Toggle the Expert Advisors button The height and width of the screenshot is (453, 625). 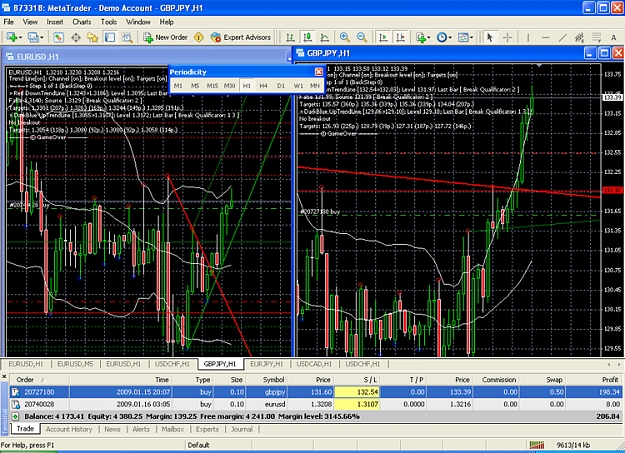point(241,37)
